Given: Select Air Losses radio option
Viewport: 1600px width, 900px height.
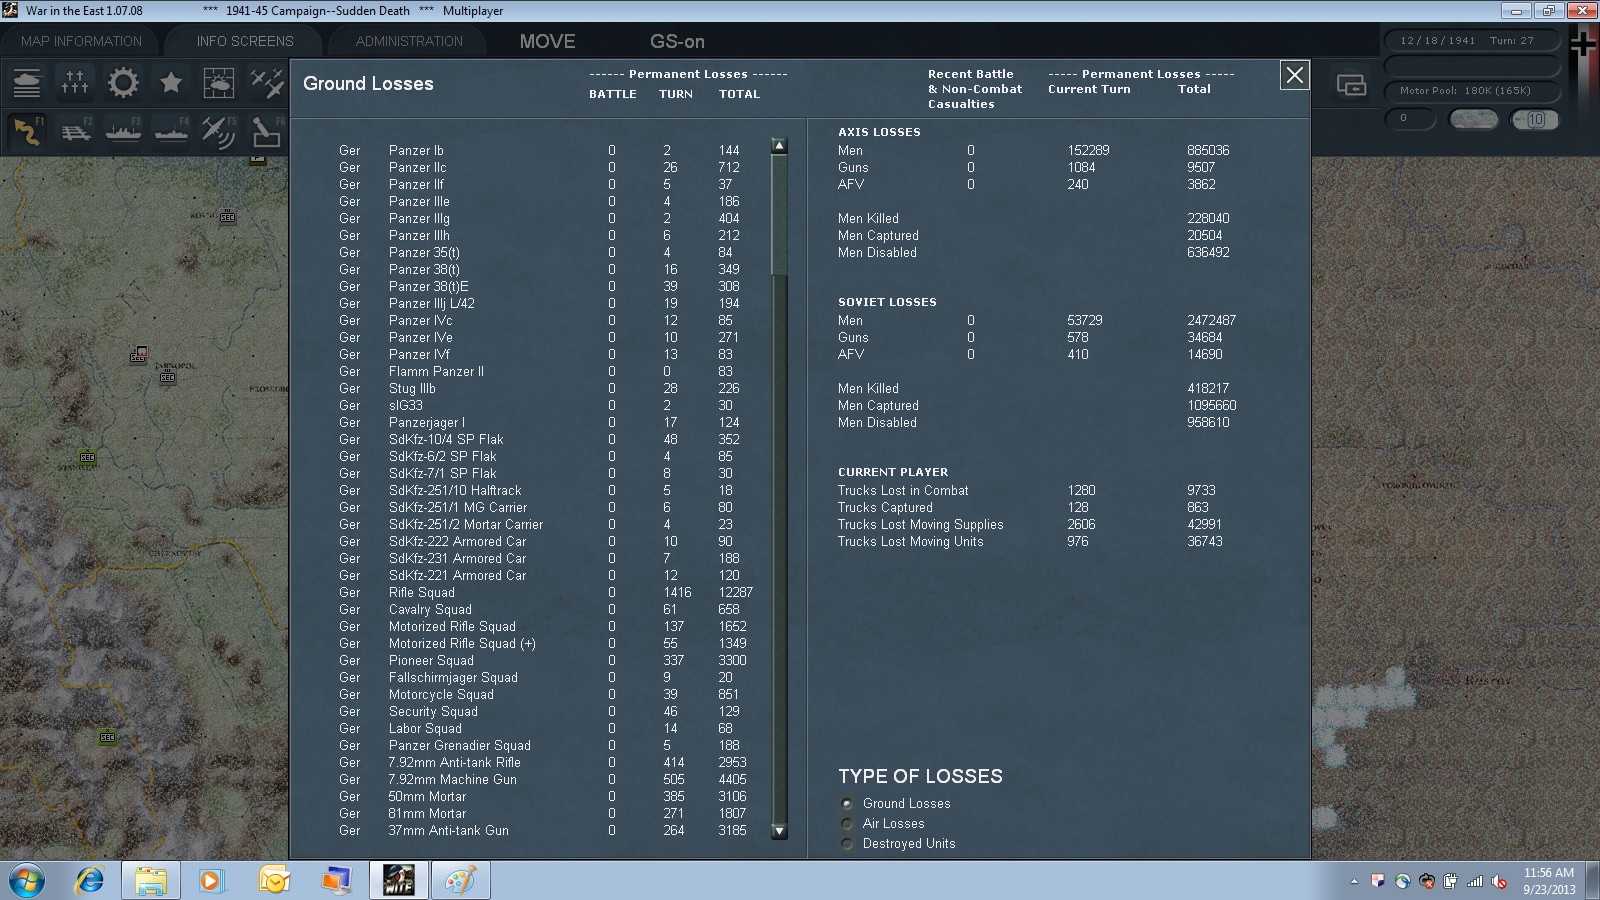Looking at the screenshot, I should tap(847, 823).
